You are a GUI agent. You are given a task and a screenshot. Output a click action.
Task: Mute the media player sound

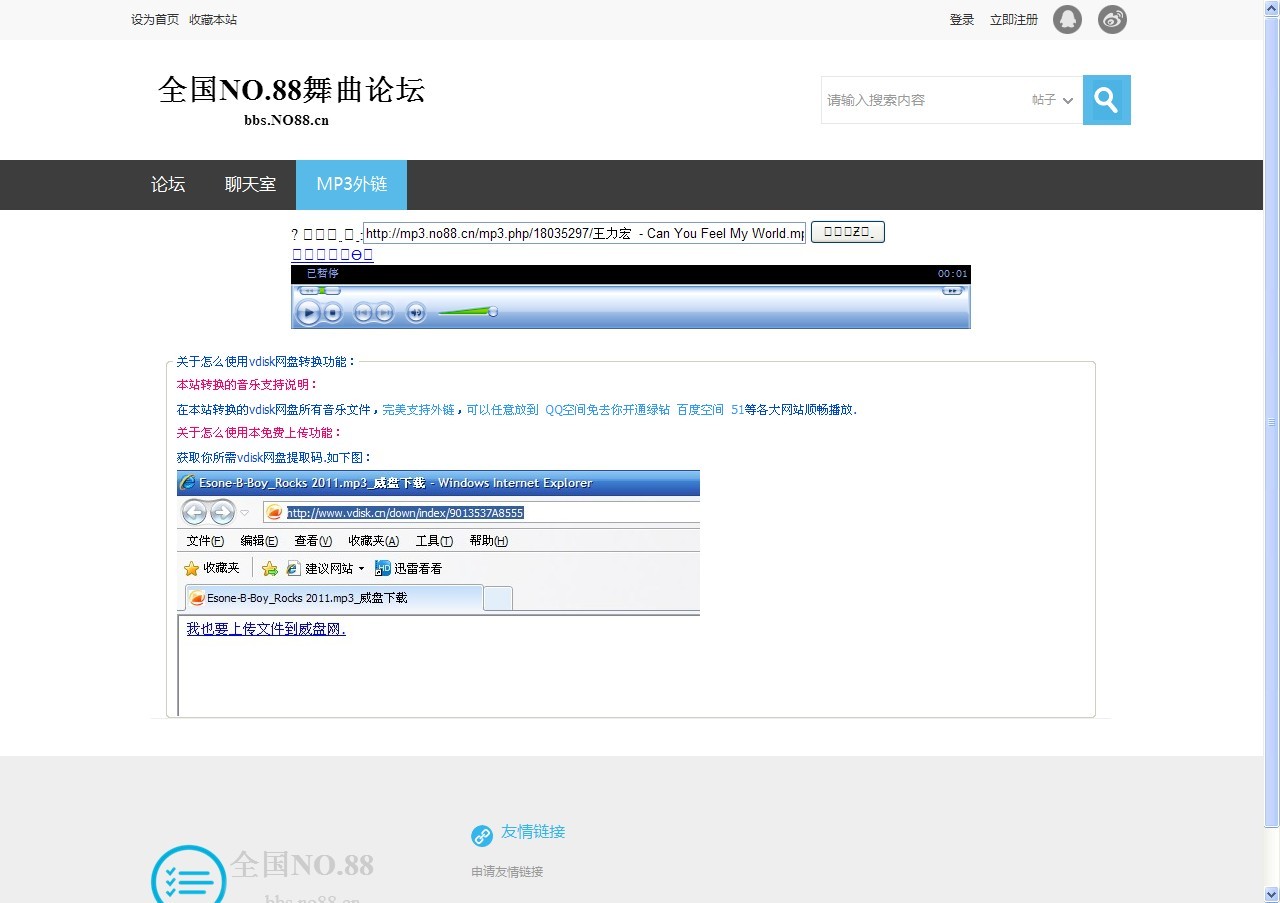tap(416, 313)
